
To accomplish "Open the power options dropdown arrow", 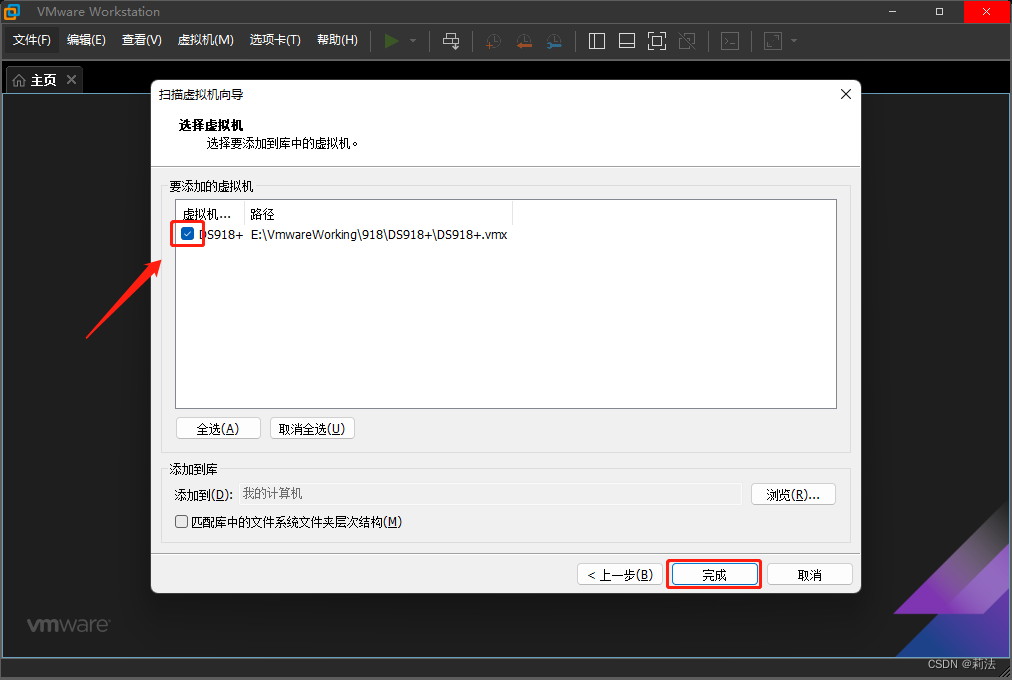I will click(413, 41).
